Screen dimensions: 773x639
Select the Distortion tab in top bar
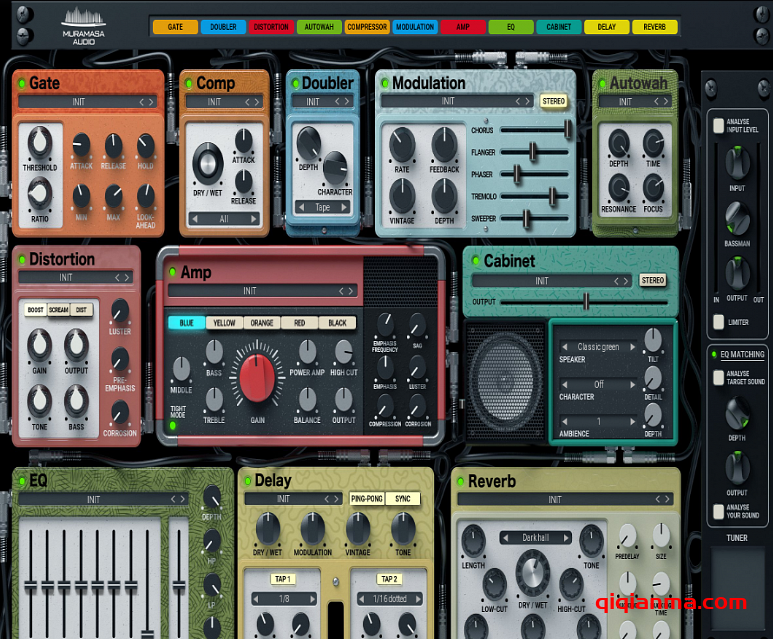click(x=272, y=27)
